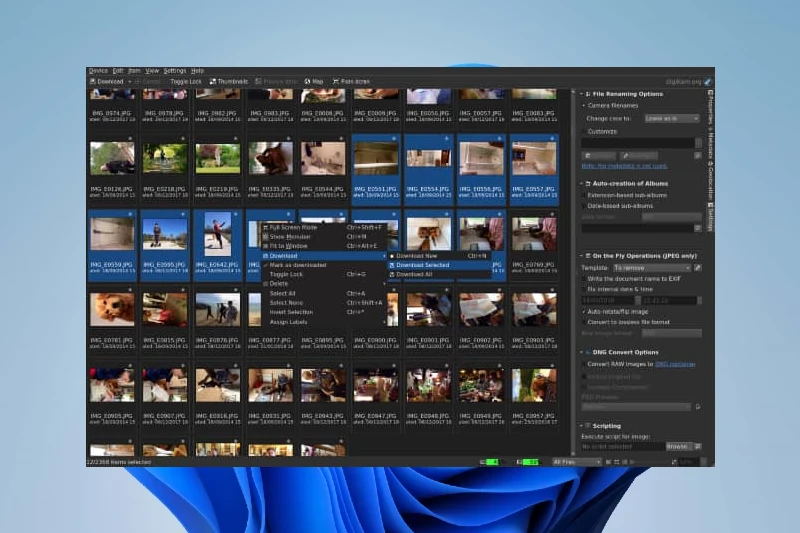Screen dimensions: 800x533
Task: Open the Properties sidebar tab
Action: [x=710, y=108]
